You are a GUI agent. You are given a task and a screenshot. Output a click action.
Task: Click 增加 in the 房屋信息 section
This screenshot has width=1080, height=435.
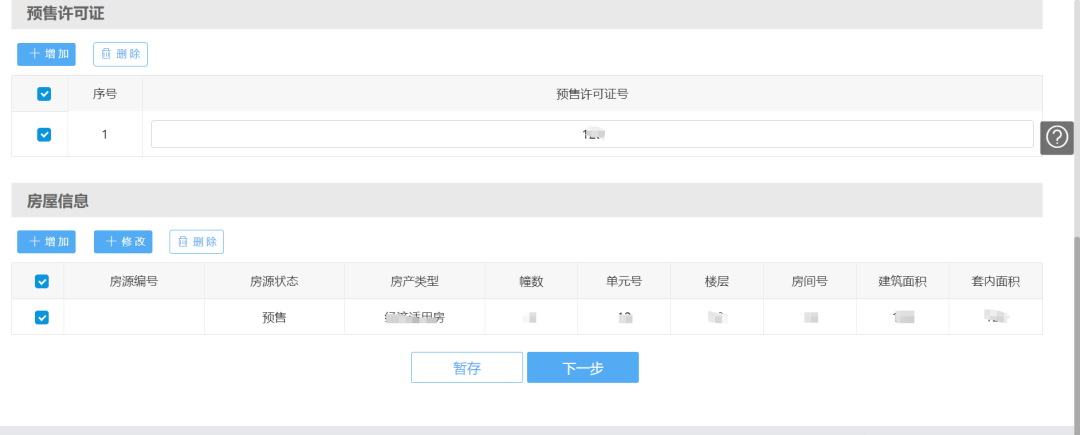point(46,241)
